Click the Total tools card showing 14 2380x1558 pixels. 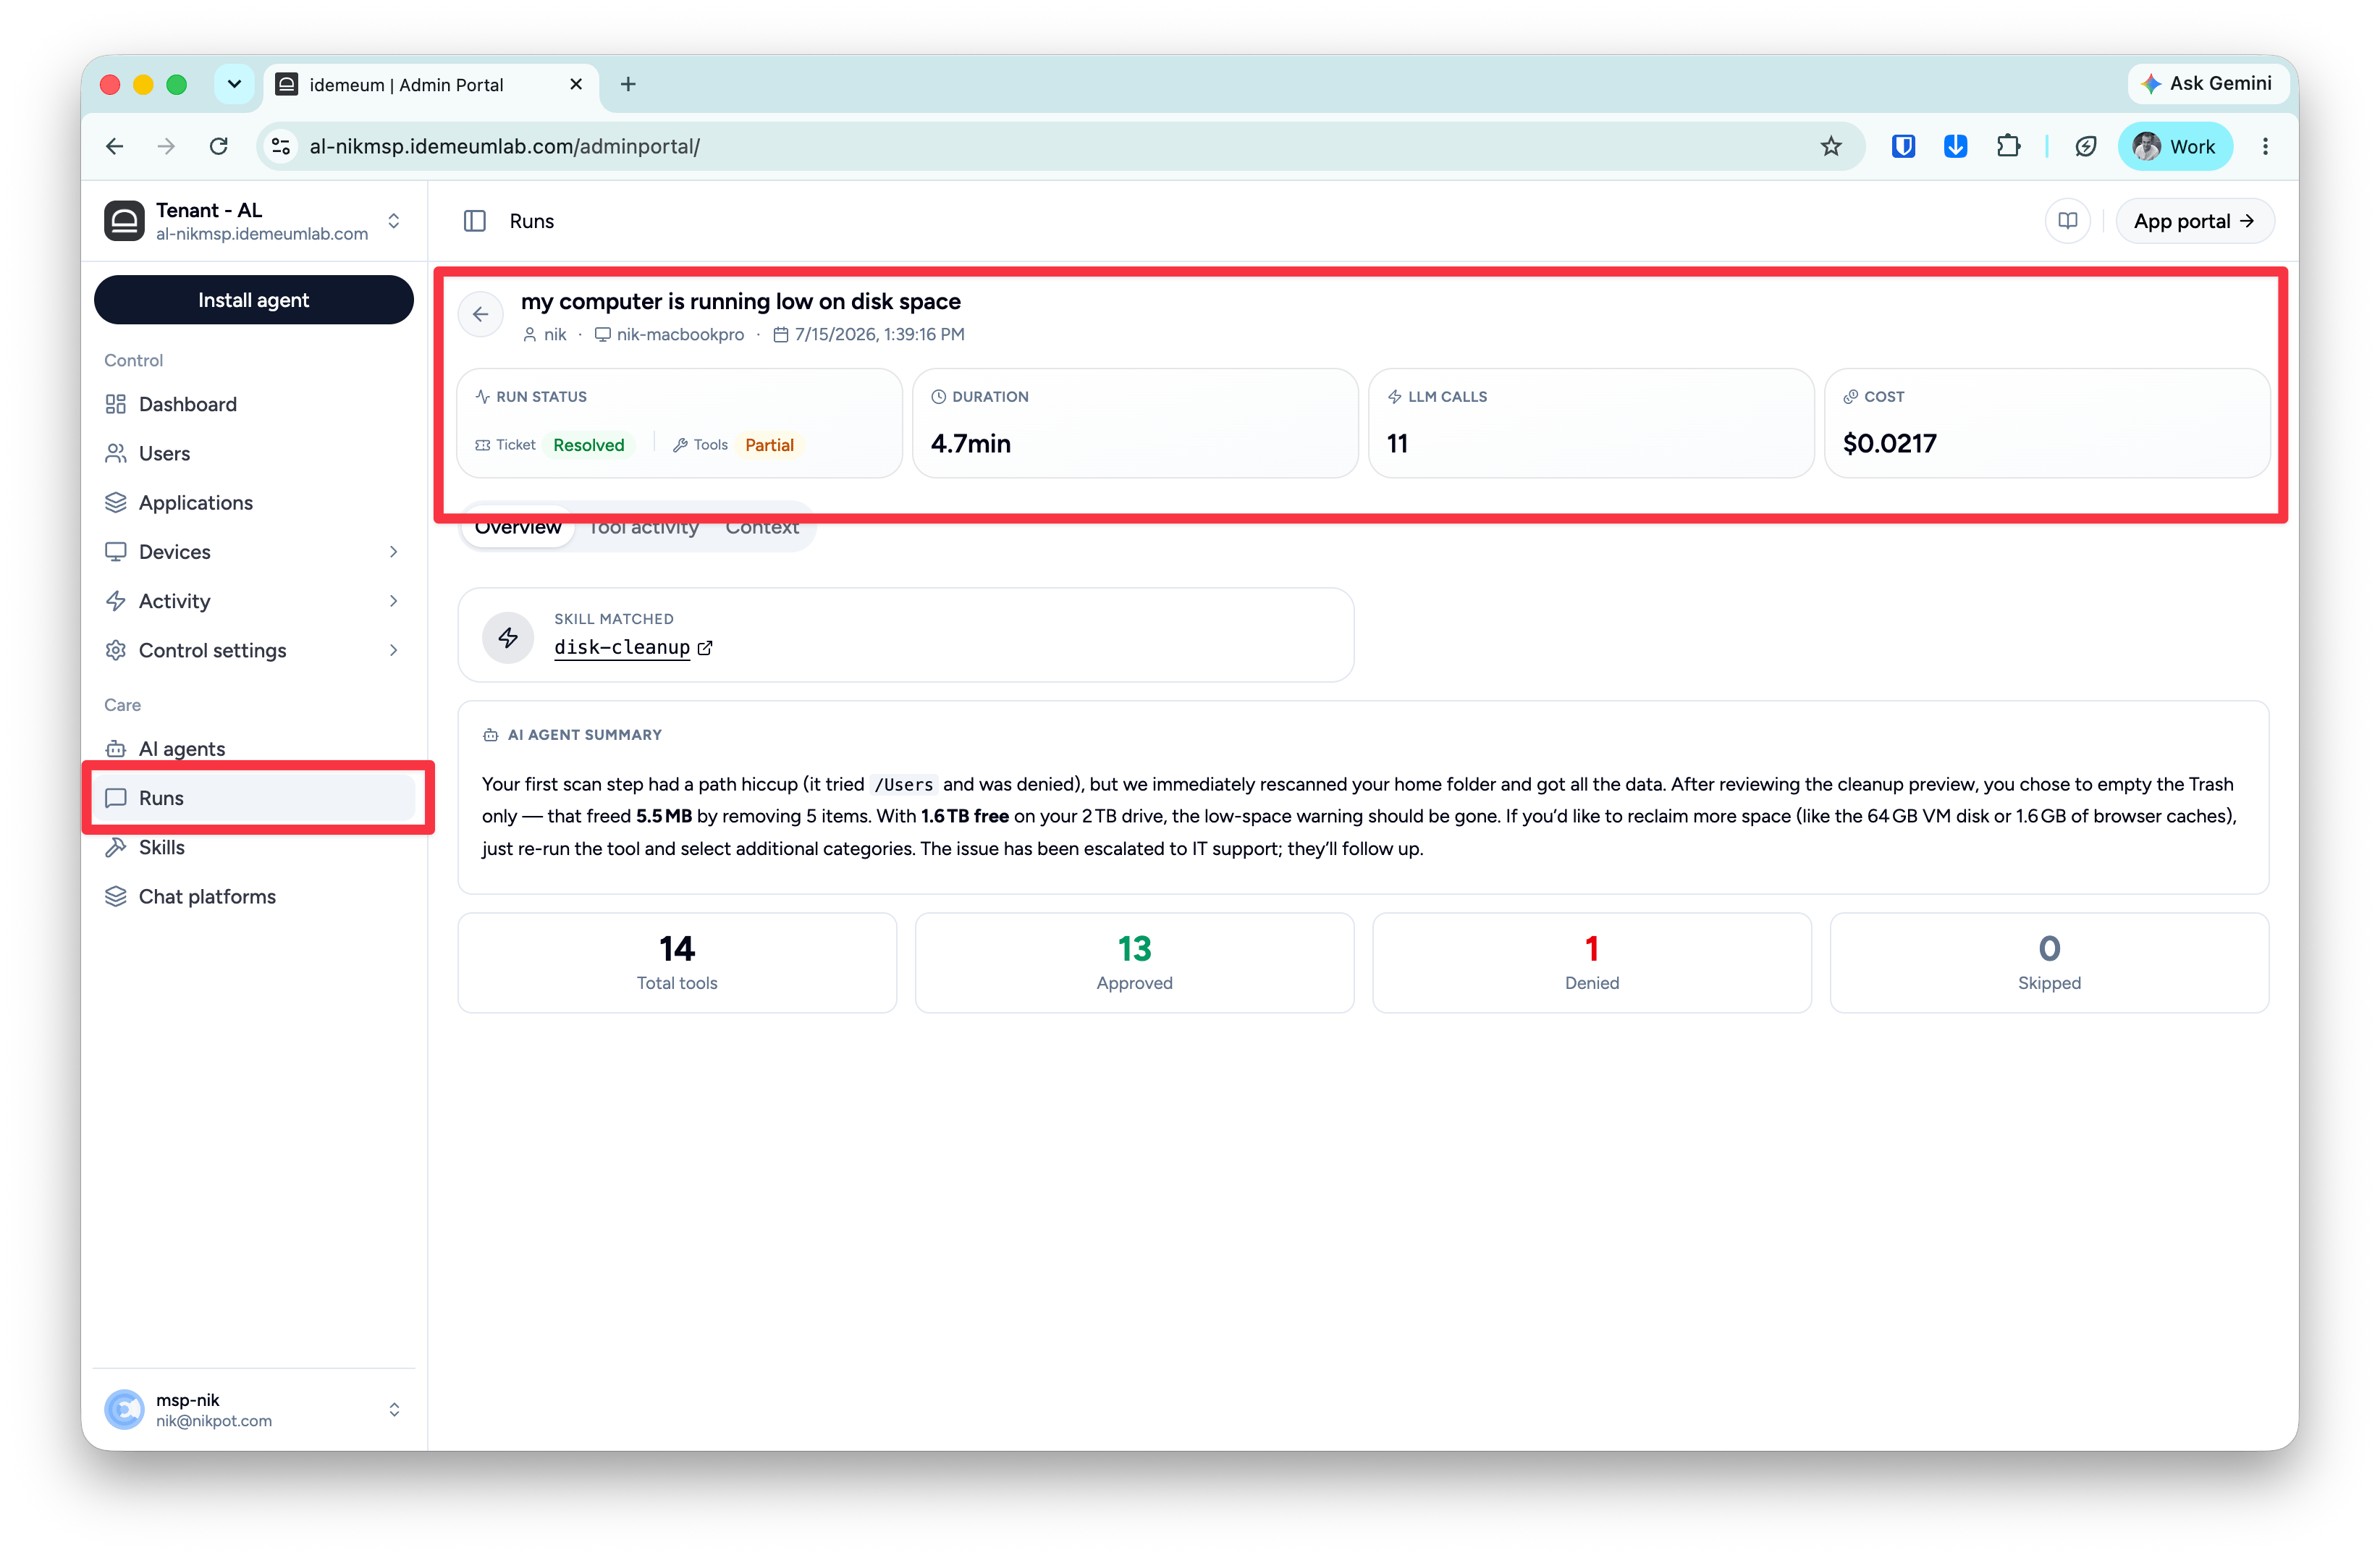pyautogui.click(x=677, y=962)
